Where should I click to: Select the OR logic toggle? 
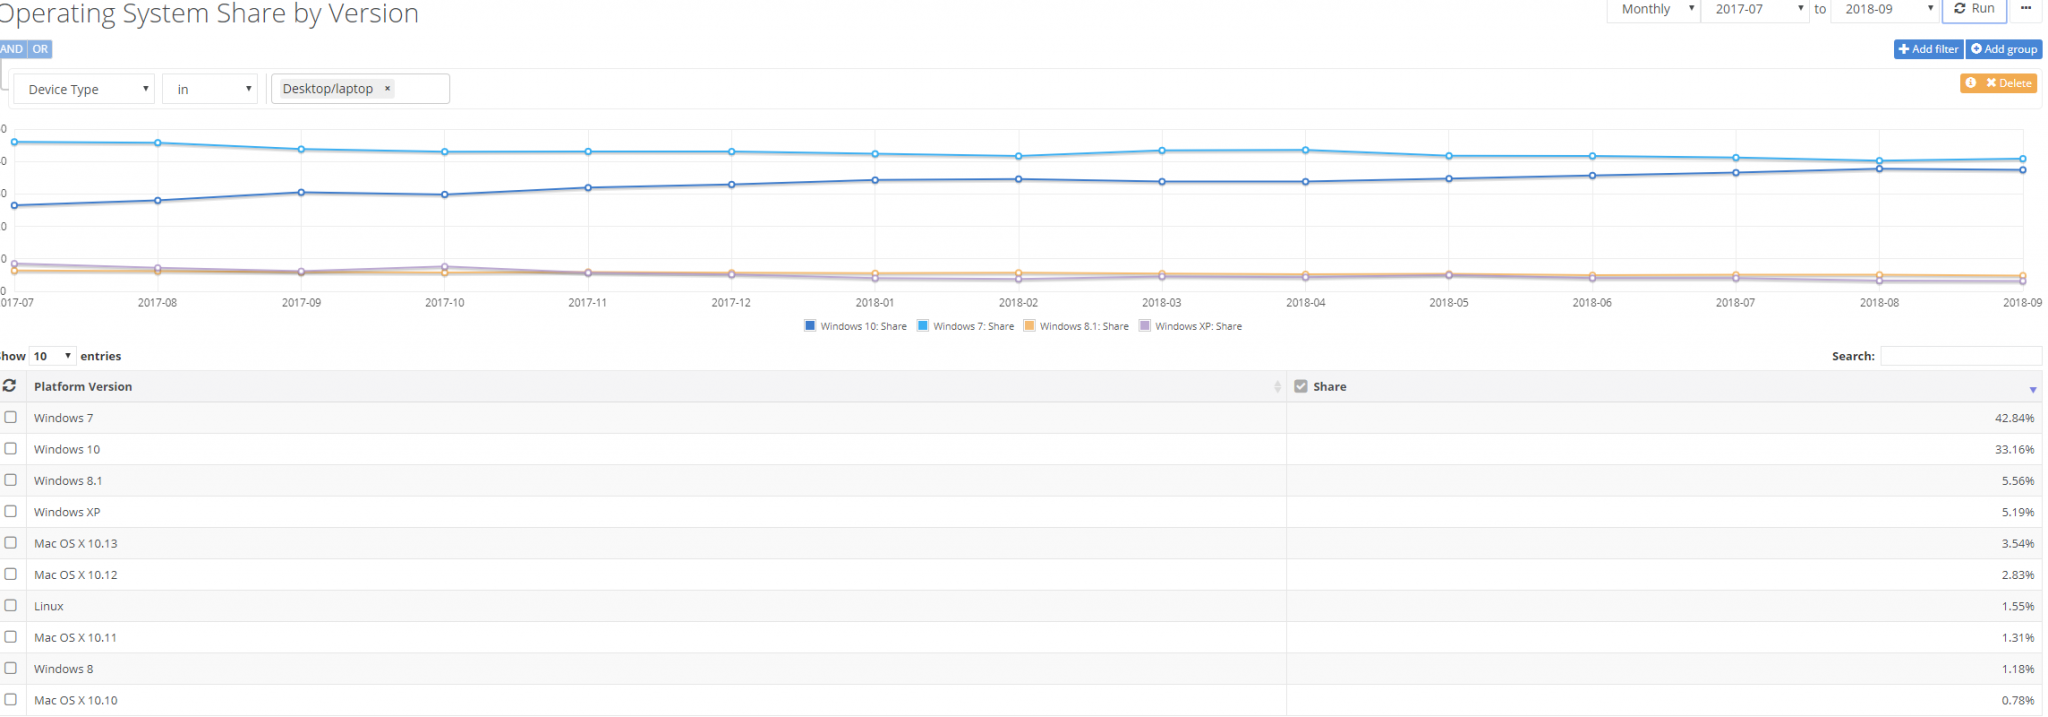(x=40, y=49)
